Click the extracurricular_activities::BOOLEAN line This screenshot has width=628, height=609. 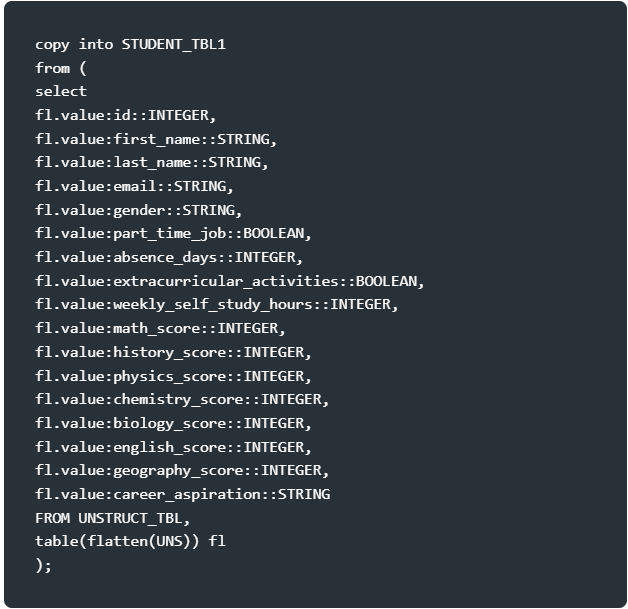(x=230, y=281)
